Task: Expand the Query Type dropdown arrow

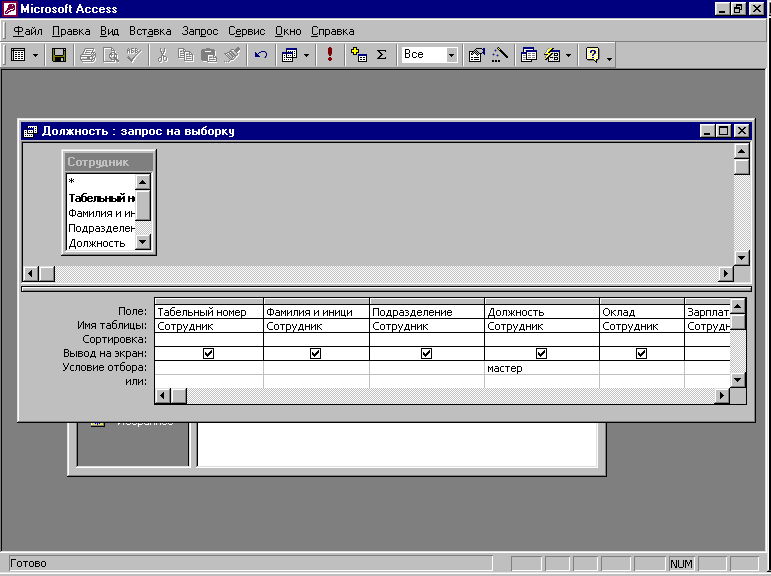Action: point(306,55)
